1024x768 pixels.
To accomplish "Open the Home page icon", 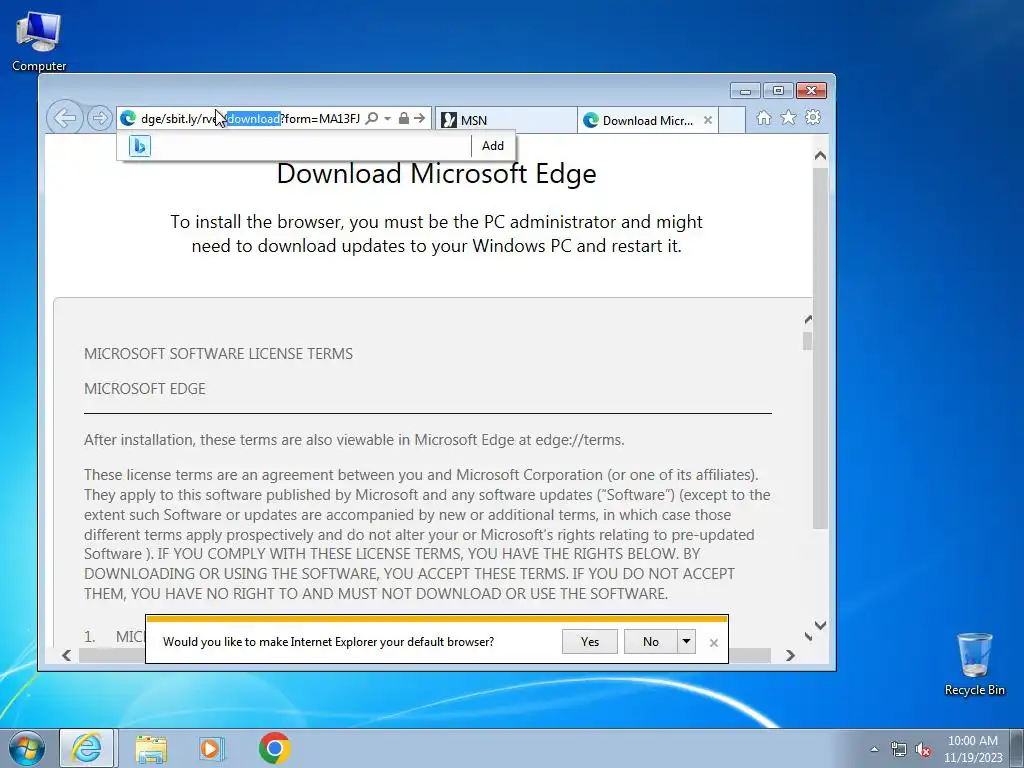I will click(763, 118).
